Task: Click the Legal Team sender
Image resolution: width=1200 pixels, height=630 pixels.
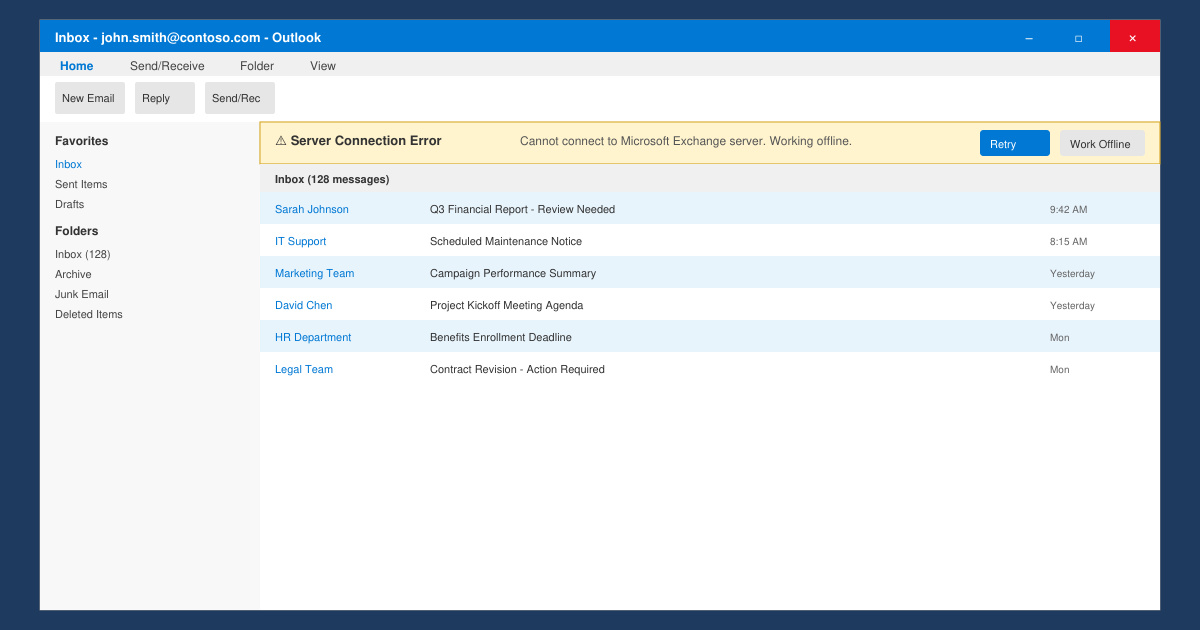Action: [x=304, y=369]
